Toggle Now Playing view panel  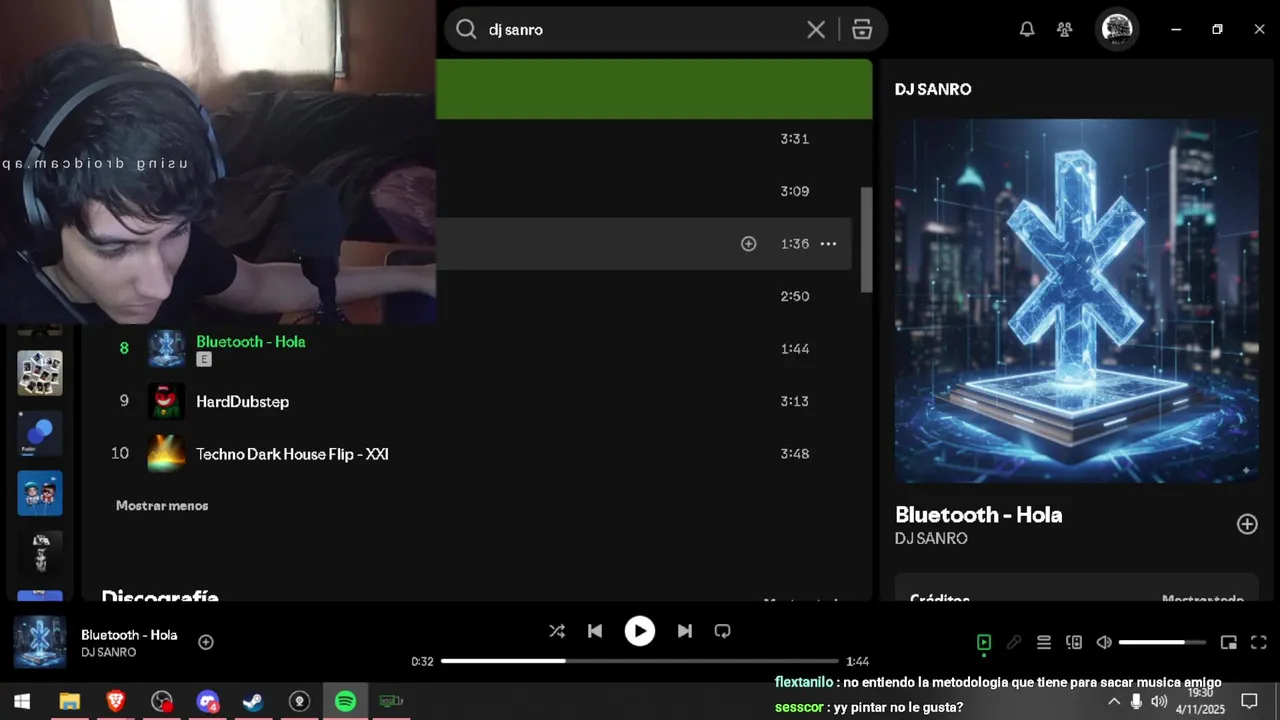(984, 642)
